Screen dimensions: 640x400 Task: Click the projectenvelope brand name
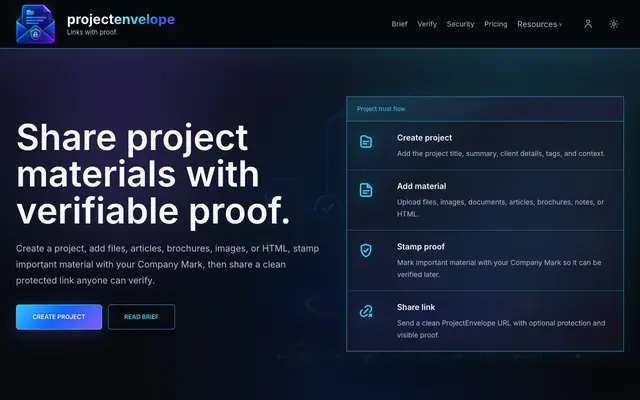click(x=121, y=19)
